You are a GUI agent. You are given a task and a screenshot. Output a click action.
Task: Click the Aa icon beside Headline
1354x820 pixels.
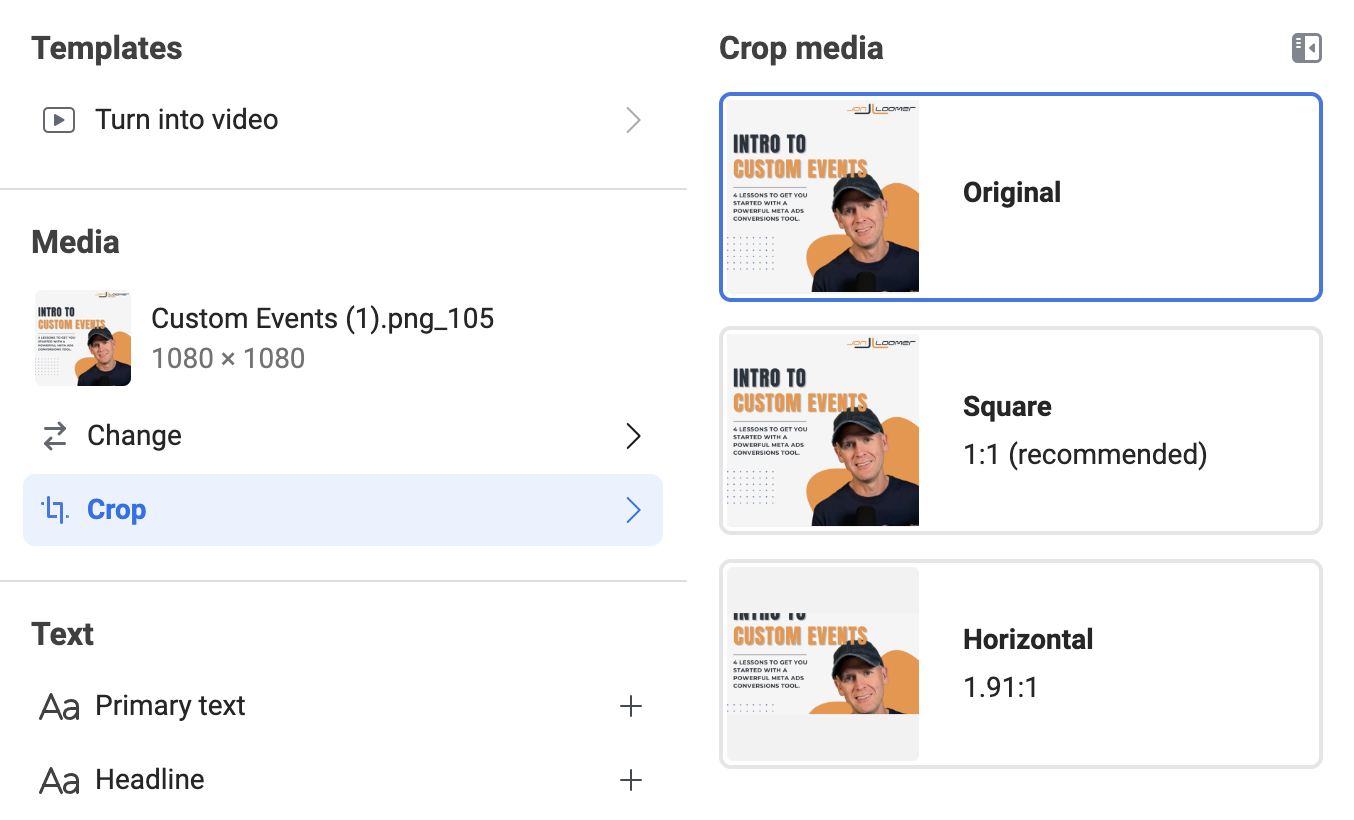pos(59,779)
